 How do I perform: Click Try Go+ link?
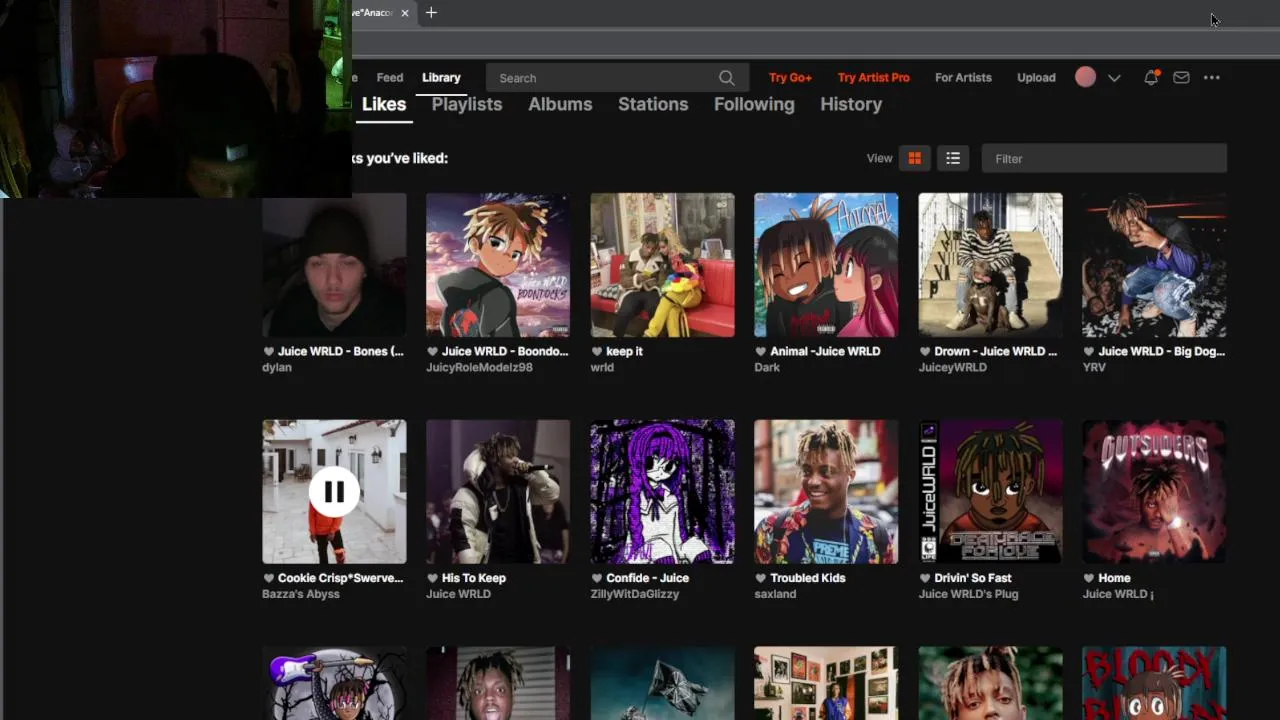click(x=790, y=77)
